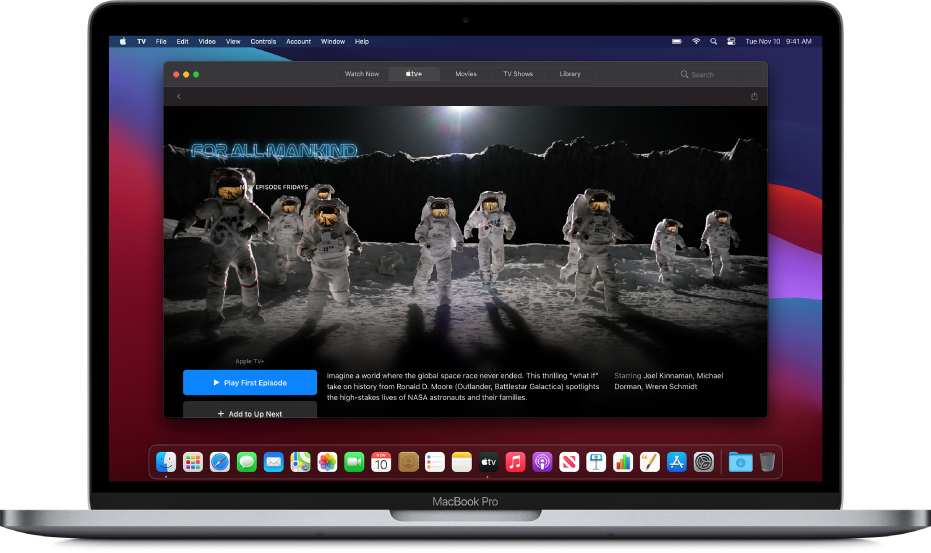
Task: Open Finder from the Dock
Action: tap(166, 462)
